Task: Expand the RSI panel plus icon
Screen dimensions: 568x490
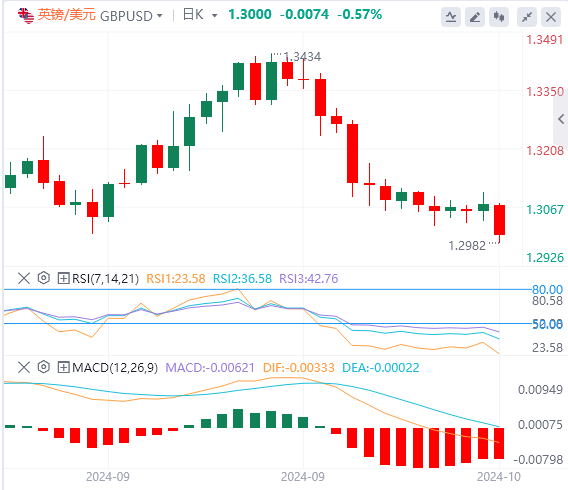Action: 63,278
